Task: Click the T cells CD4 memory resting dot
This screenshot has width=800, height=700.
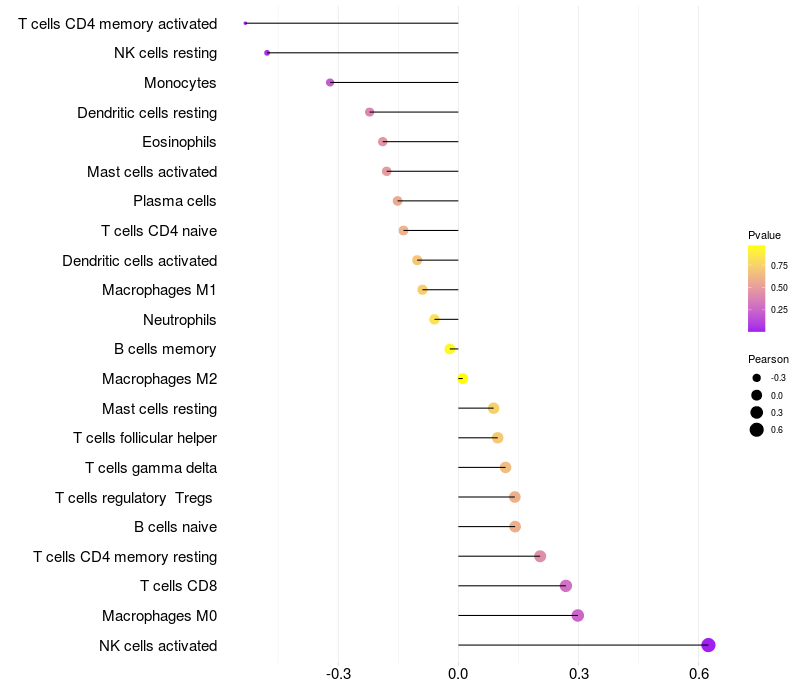Action: click(540, 556)
